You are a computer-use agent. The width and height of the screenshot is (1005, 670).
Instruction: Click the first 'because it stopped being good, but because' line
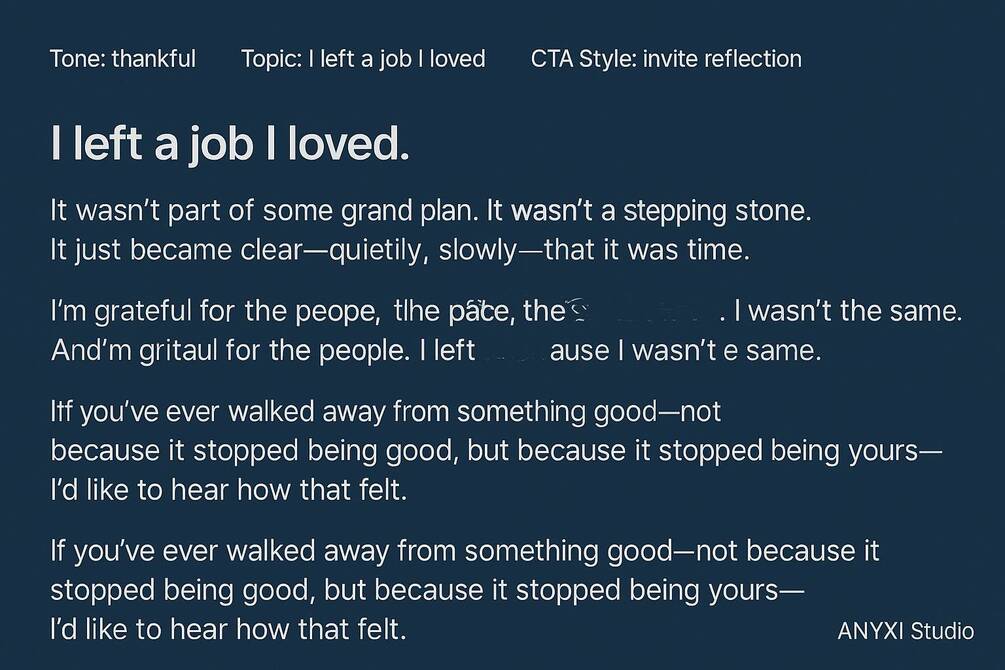(496, 451)
